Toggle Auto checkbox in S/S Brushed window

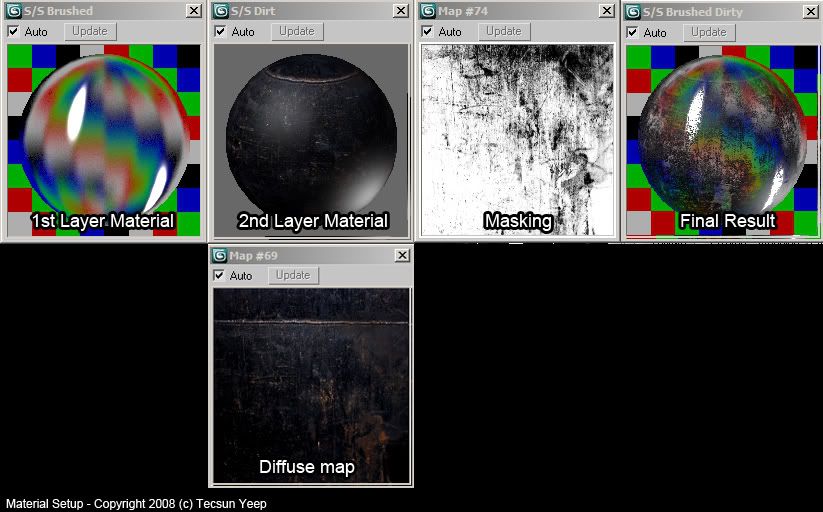click(13, 31)
